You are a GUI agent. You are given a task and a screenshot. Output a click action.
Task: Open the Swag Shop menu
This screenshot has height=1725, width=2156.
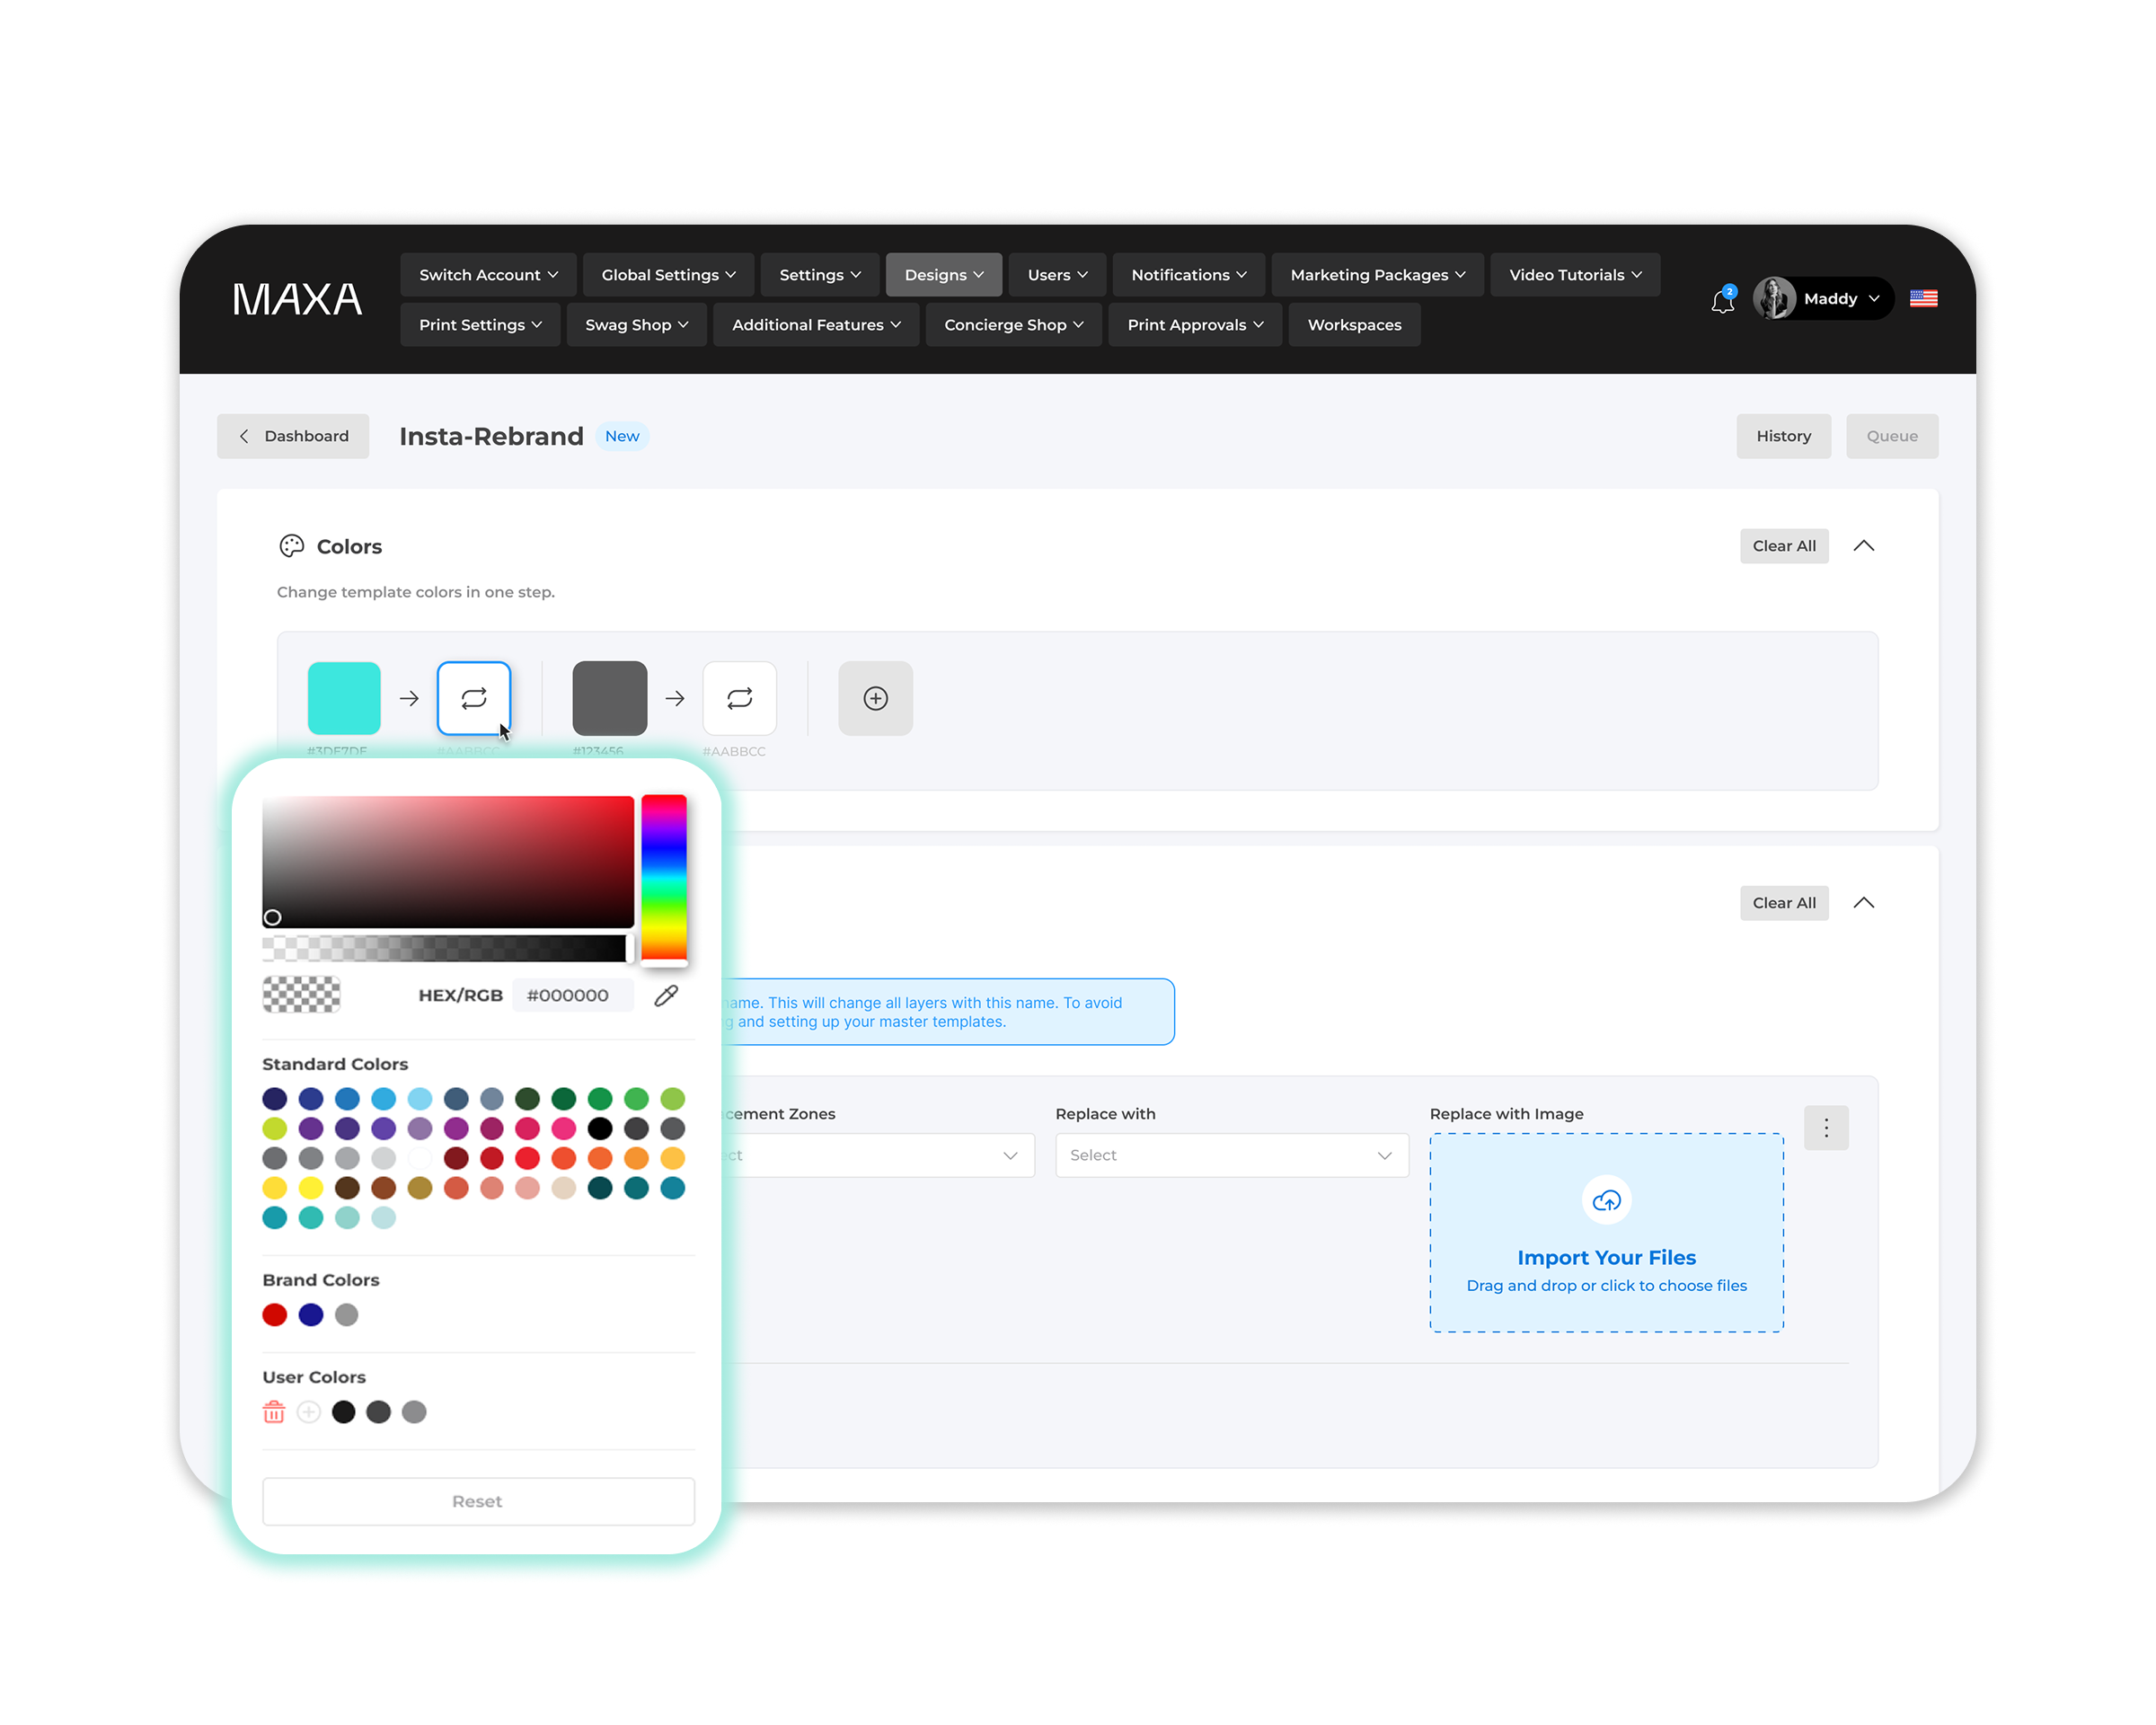coord(636,325)
